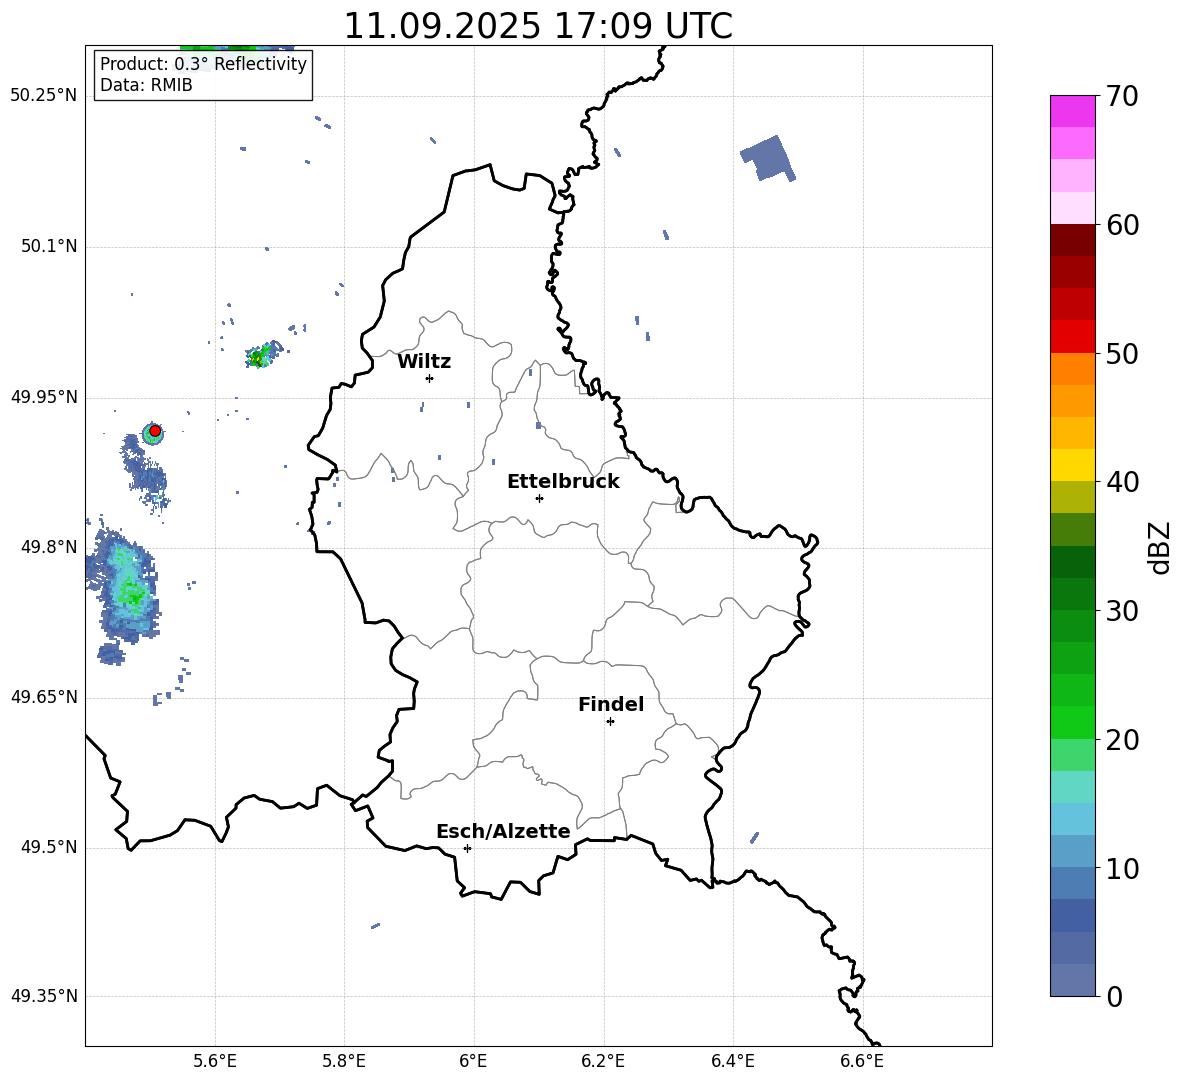Viewport: 1184px width, 1081px height.
Task: Click the 49.35°N latitude label
Action: pyautogui.click(x=44, y=996)
